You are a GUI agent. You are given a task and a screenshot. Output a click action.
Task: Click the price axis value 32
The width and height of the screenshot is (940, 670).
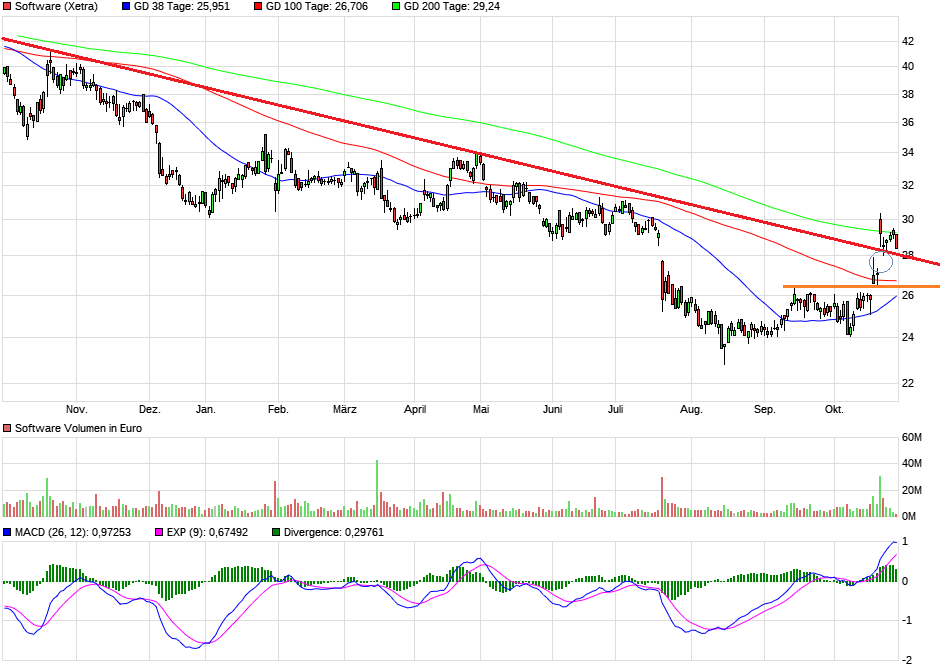(908, 185)
